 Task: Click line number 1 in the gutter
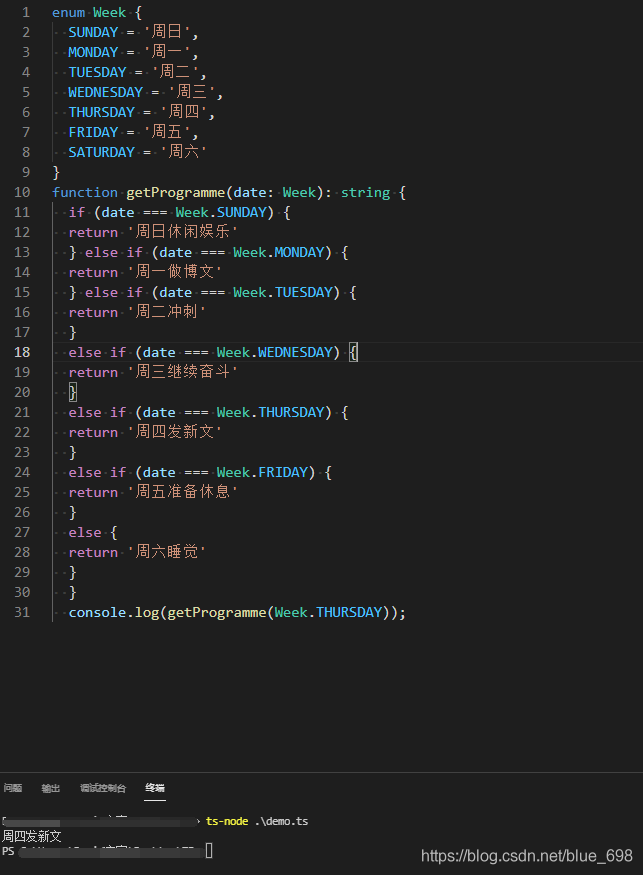(26, 12)
